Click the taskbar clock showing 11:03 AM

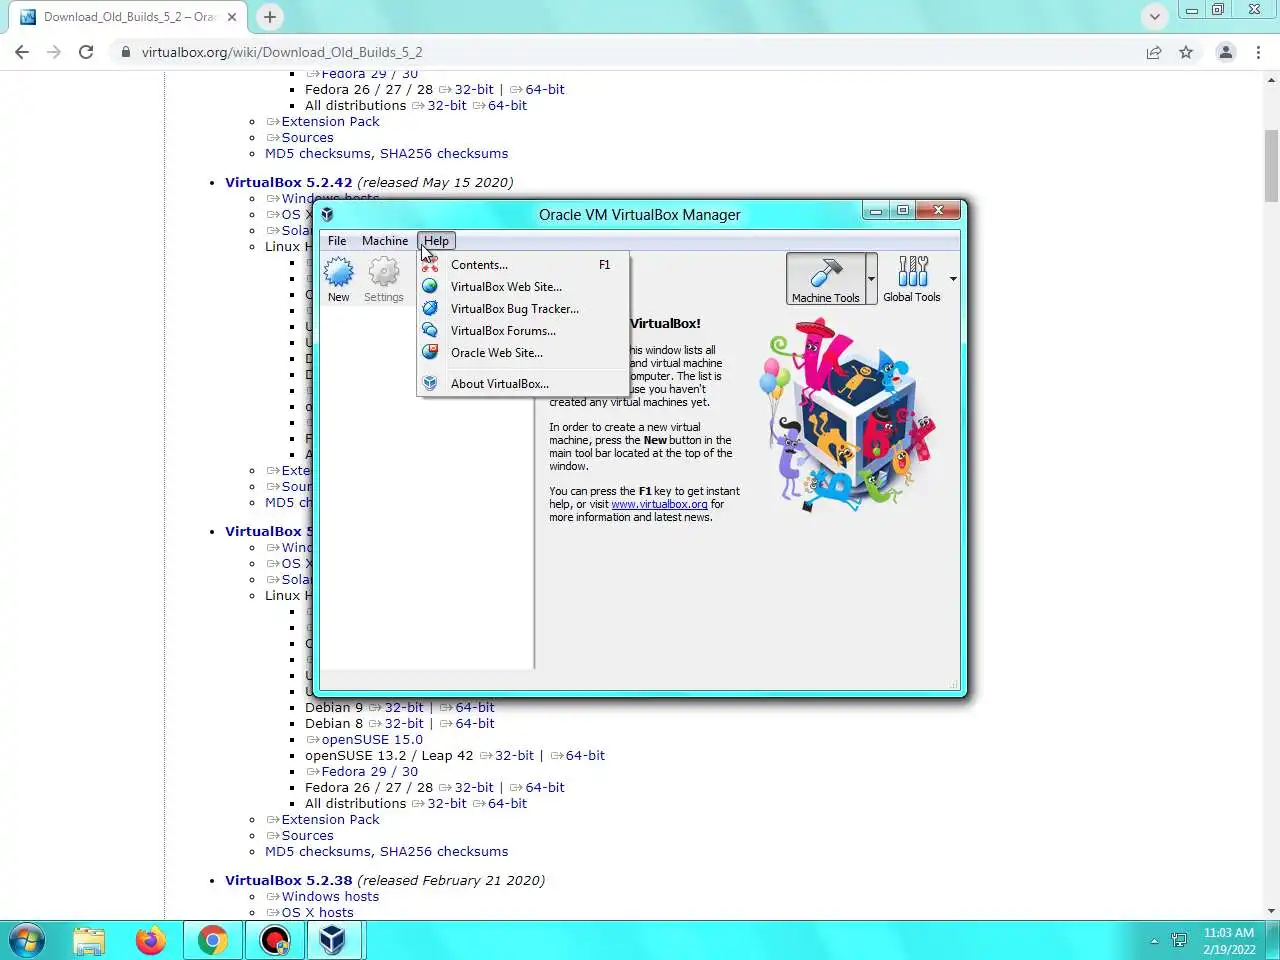1229,941
